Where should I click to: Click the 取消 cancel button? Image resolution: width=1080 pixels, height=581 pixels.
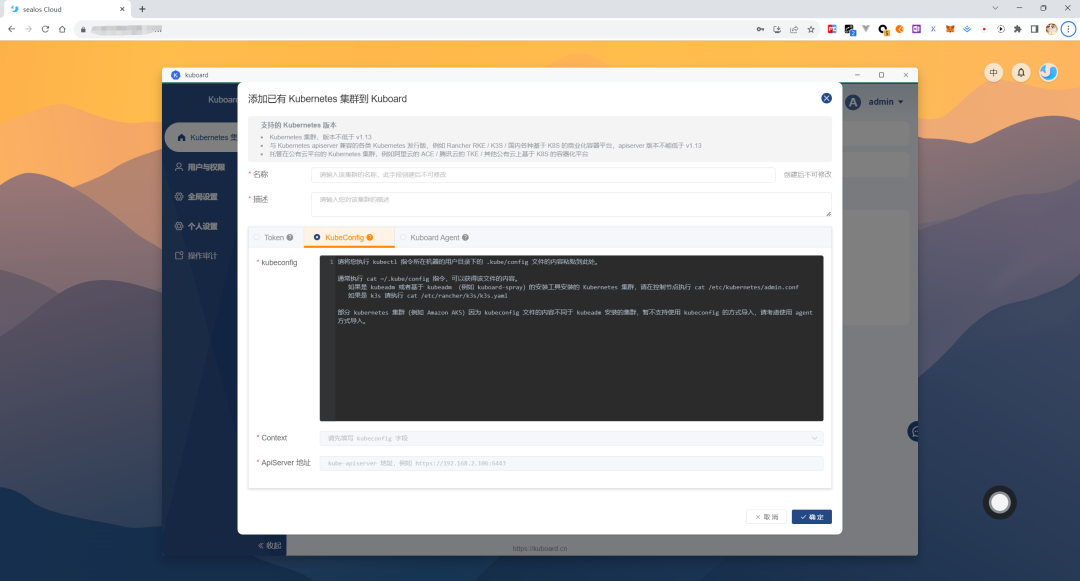coord(766,517)
